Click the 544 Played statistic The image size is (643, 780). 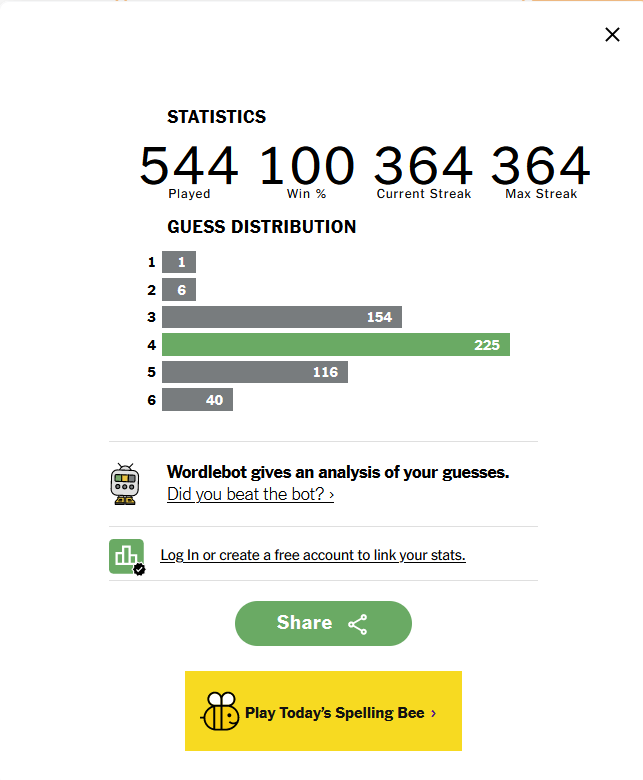click(x=189, y=170)
